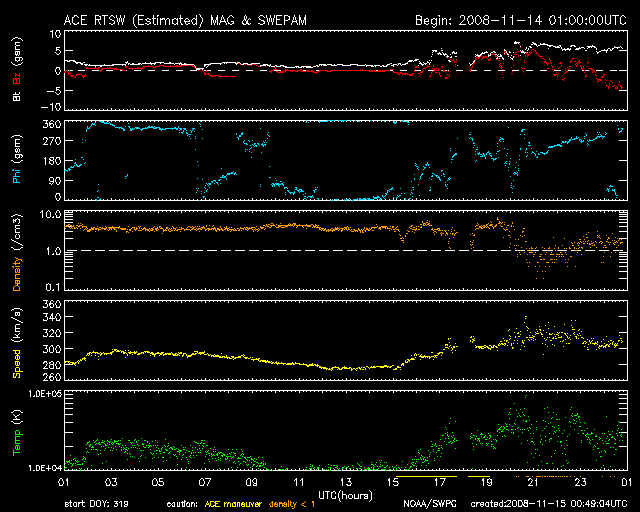This screenshot has height=512, width=640.
Task: Click the '(km/s)' unit label
Action: [x=17, y=325]
